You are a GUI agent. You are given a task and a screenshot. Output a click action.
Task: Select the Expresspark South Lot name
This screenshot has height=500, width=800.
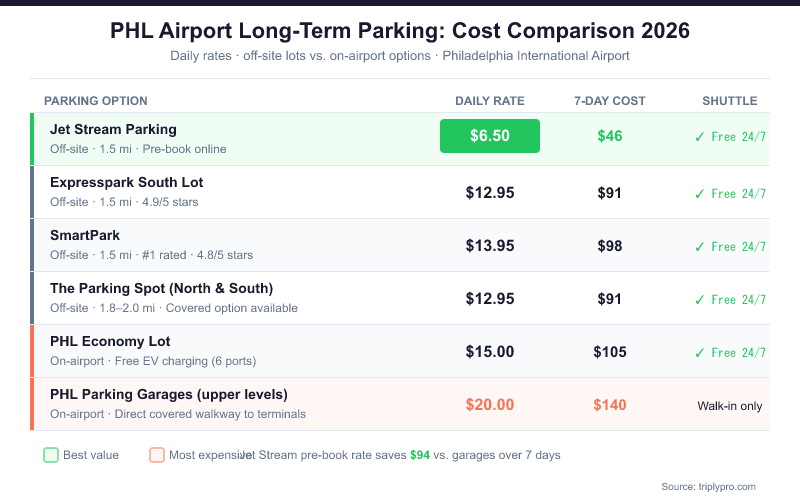126,182
